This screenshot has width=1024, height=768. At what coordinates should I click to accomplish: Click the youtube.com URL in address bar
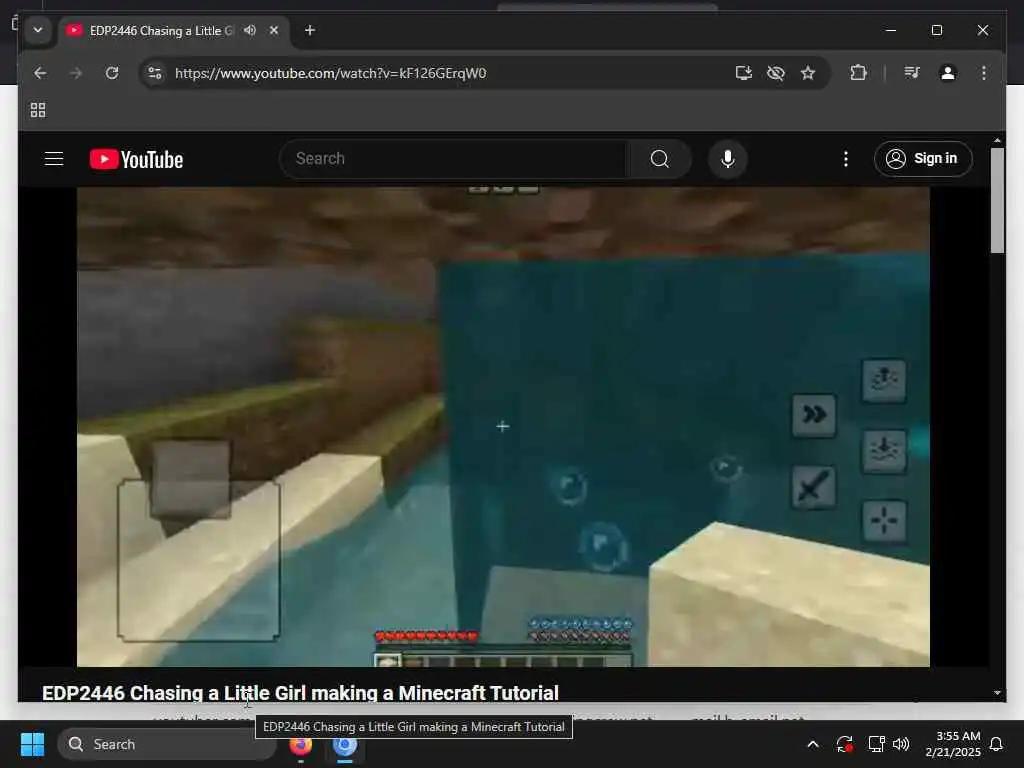[x=330, y=73]
